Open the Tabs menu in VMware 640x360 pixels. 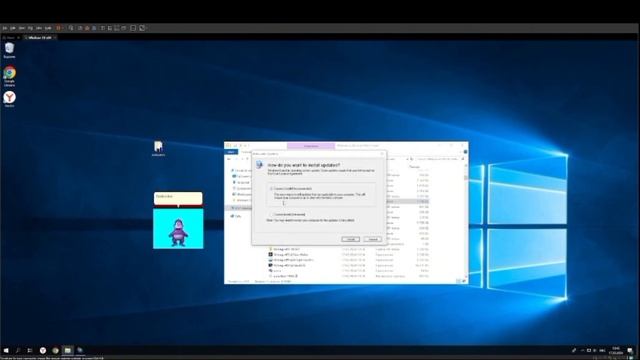(x=39, y=28)
